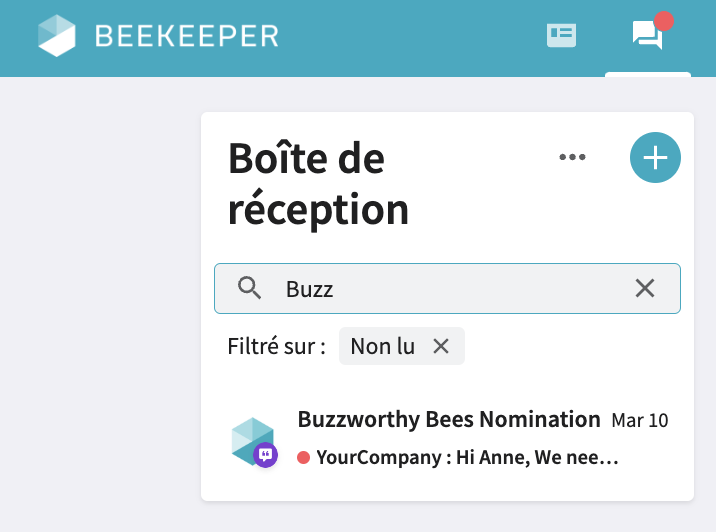
Task: Open the Buzzworthy Bees Nomination conversation
Action: [x=448, y=419]
